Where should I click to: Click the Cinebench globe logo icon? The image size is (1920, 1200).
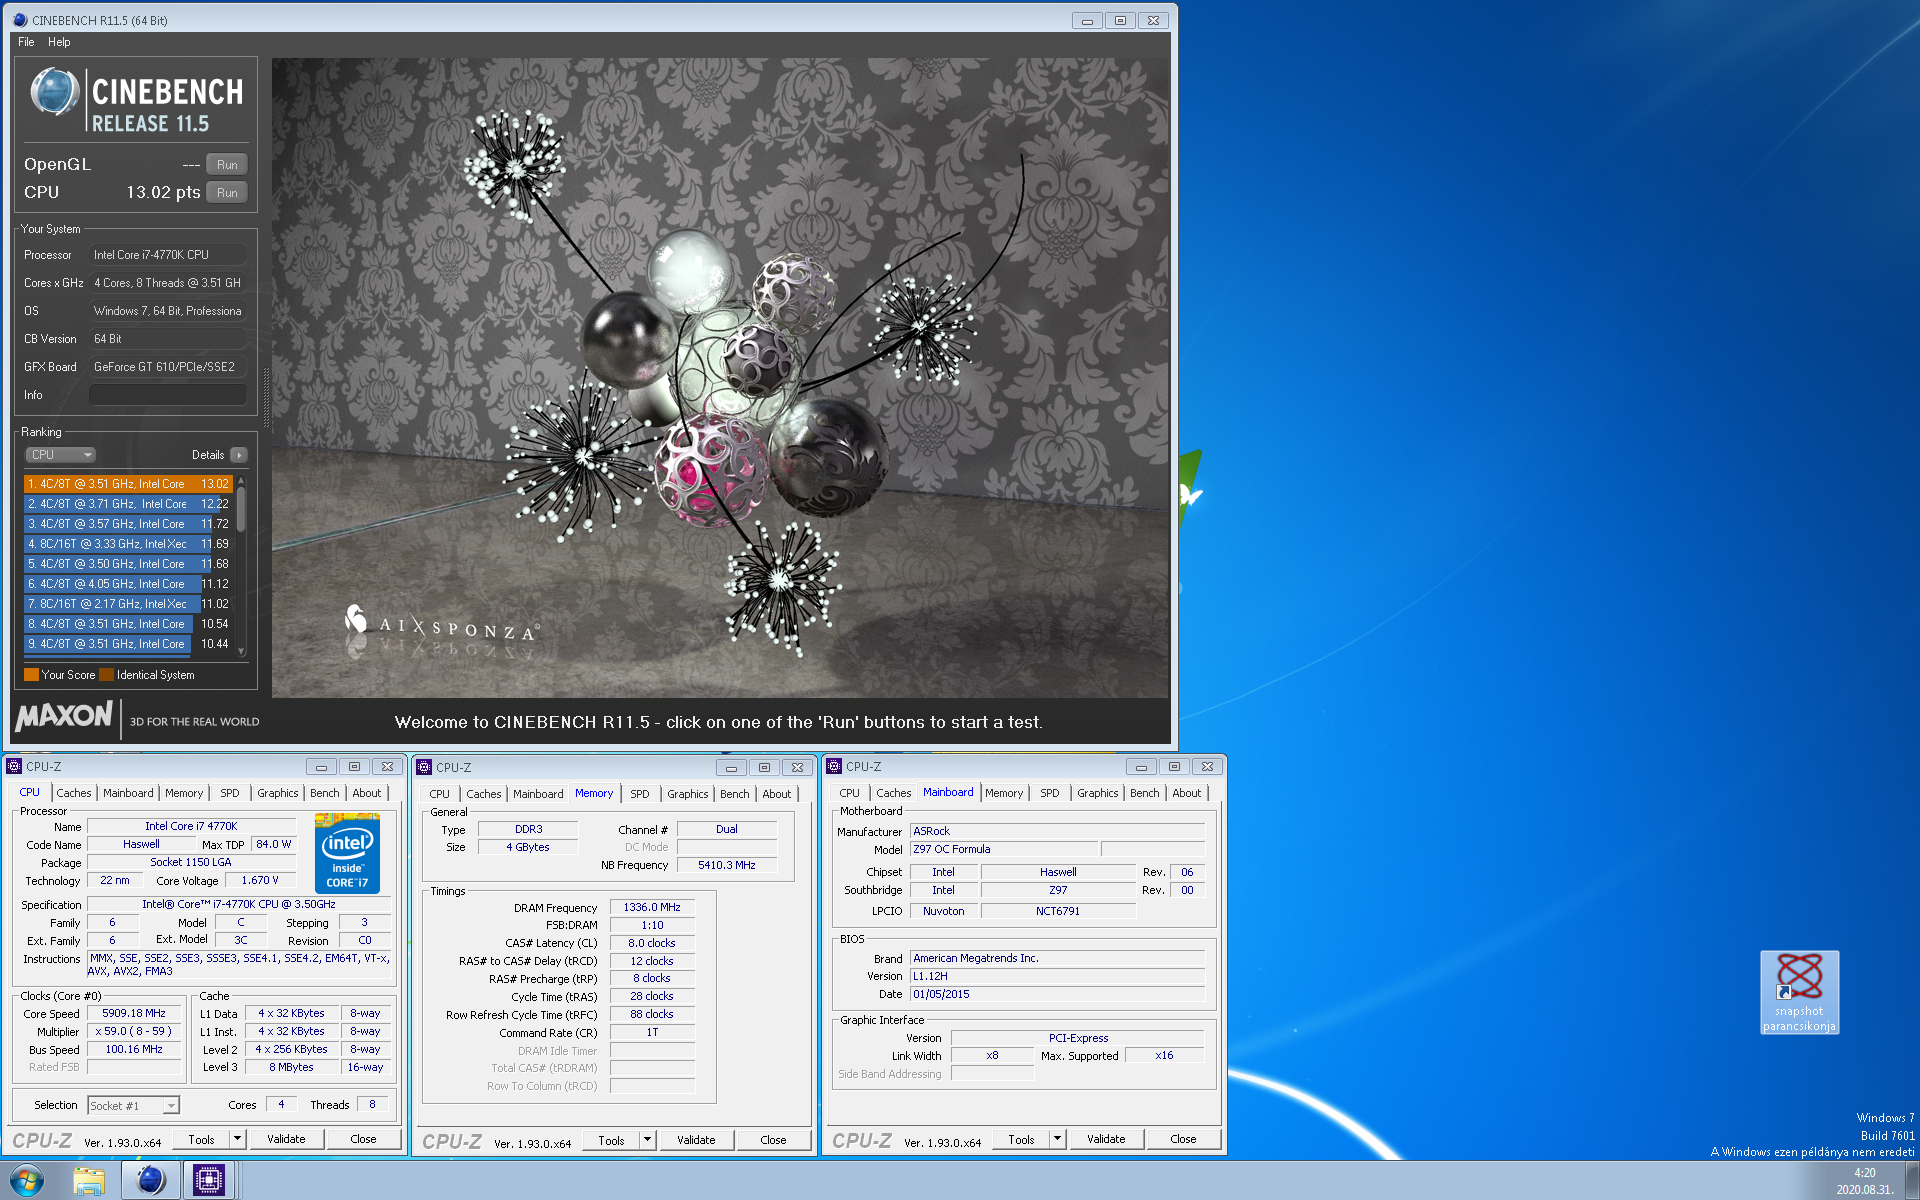[x=54, y=93]
